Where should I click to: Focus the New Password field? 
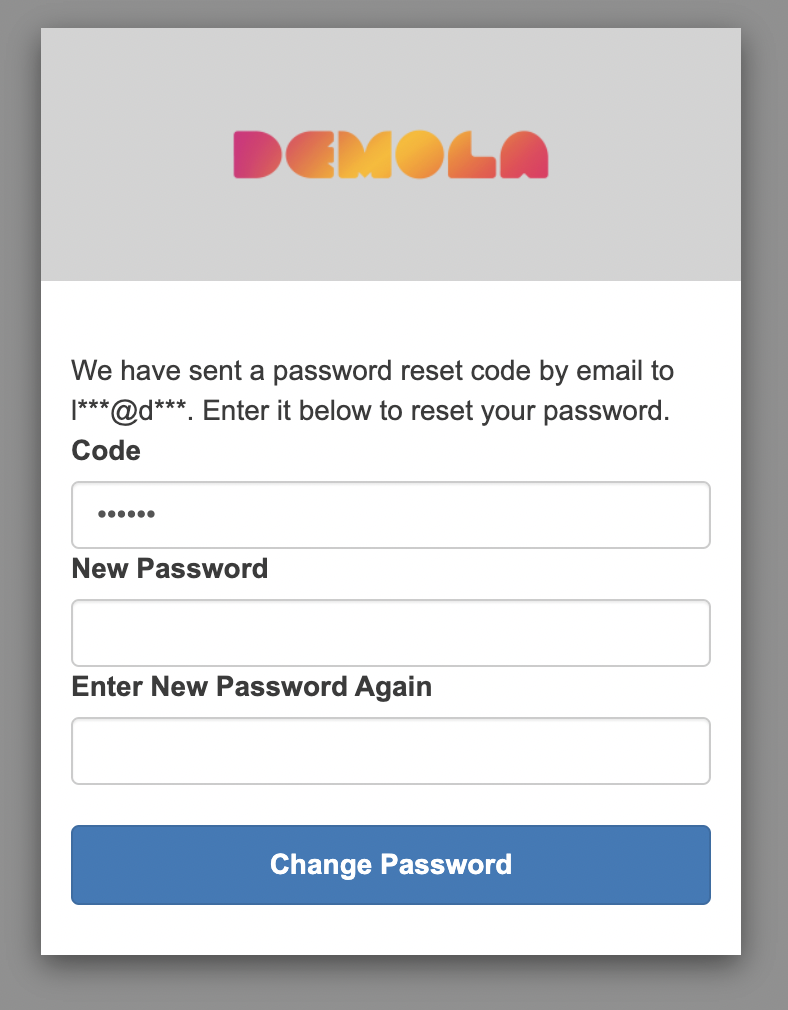pos(391,633)
